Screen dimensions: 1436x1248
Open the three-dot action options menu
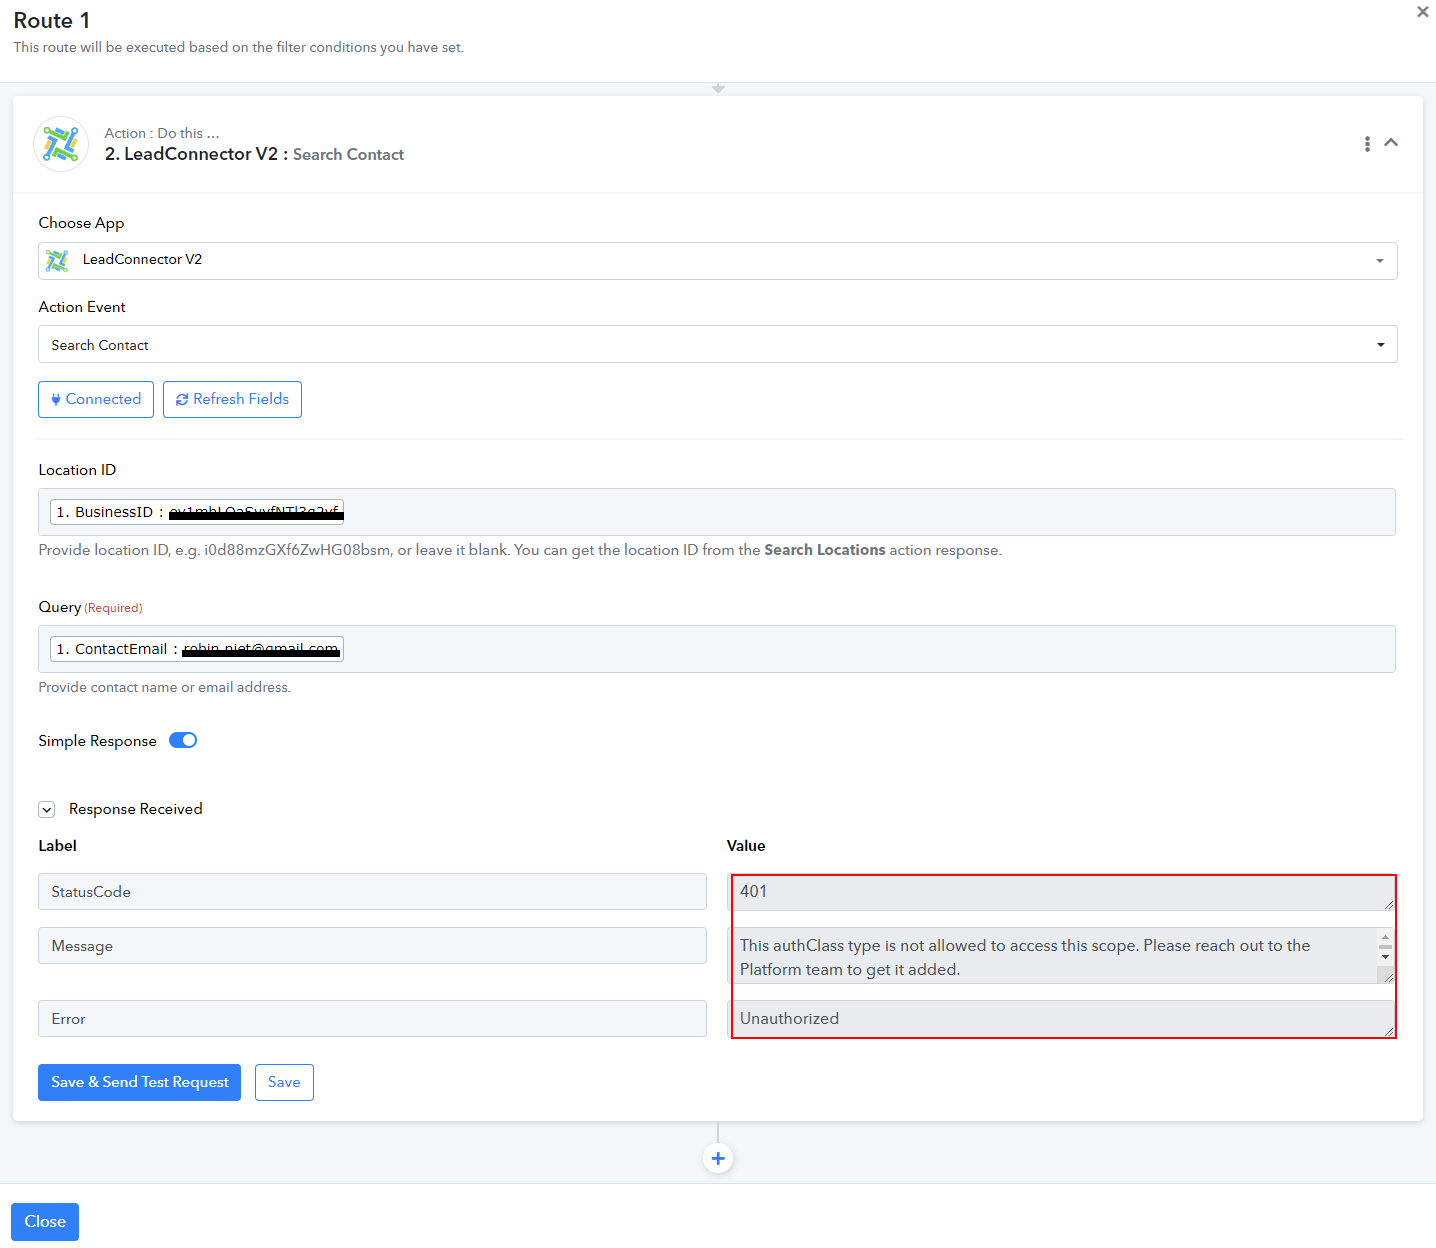click(x=1367, y=144)
